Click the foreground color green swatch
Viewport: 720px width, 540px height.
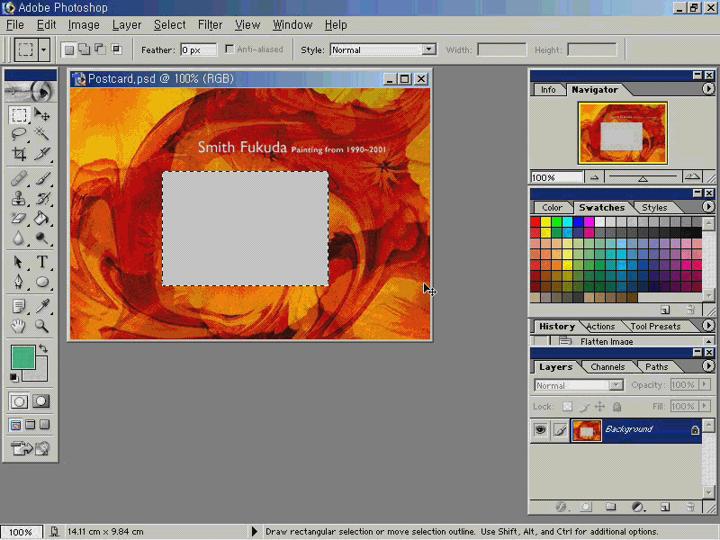[x=23, y=357]
